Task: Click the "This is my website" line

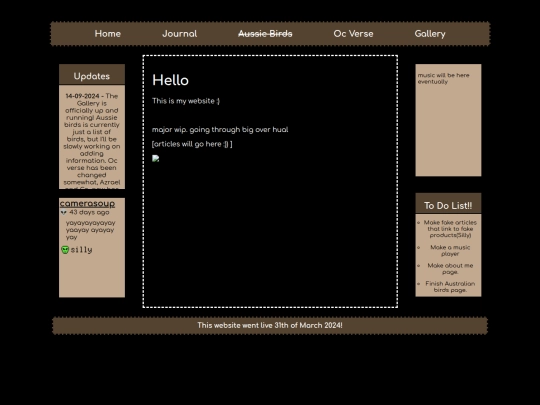Action: pos(186,101)
